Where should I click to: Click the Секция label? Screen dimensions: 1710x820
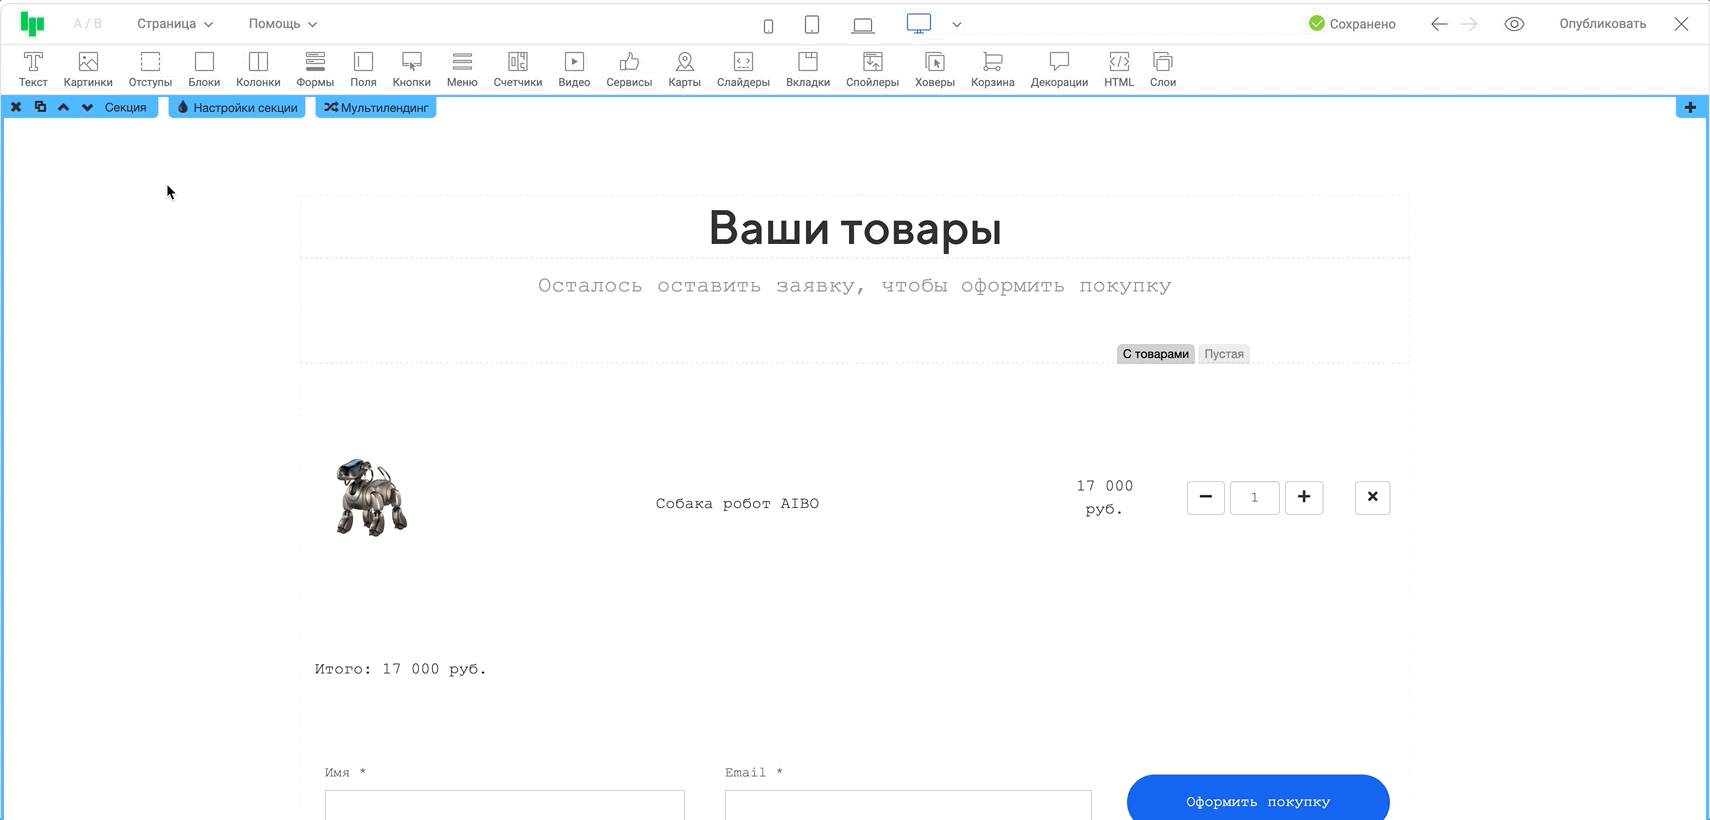click(x=125, y=107)
